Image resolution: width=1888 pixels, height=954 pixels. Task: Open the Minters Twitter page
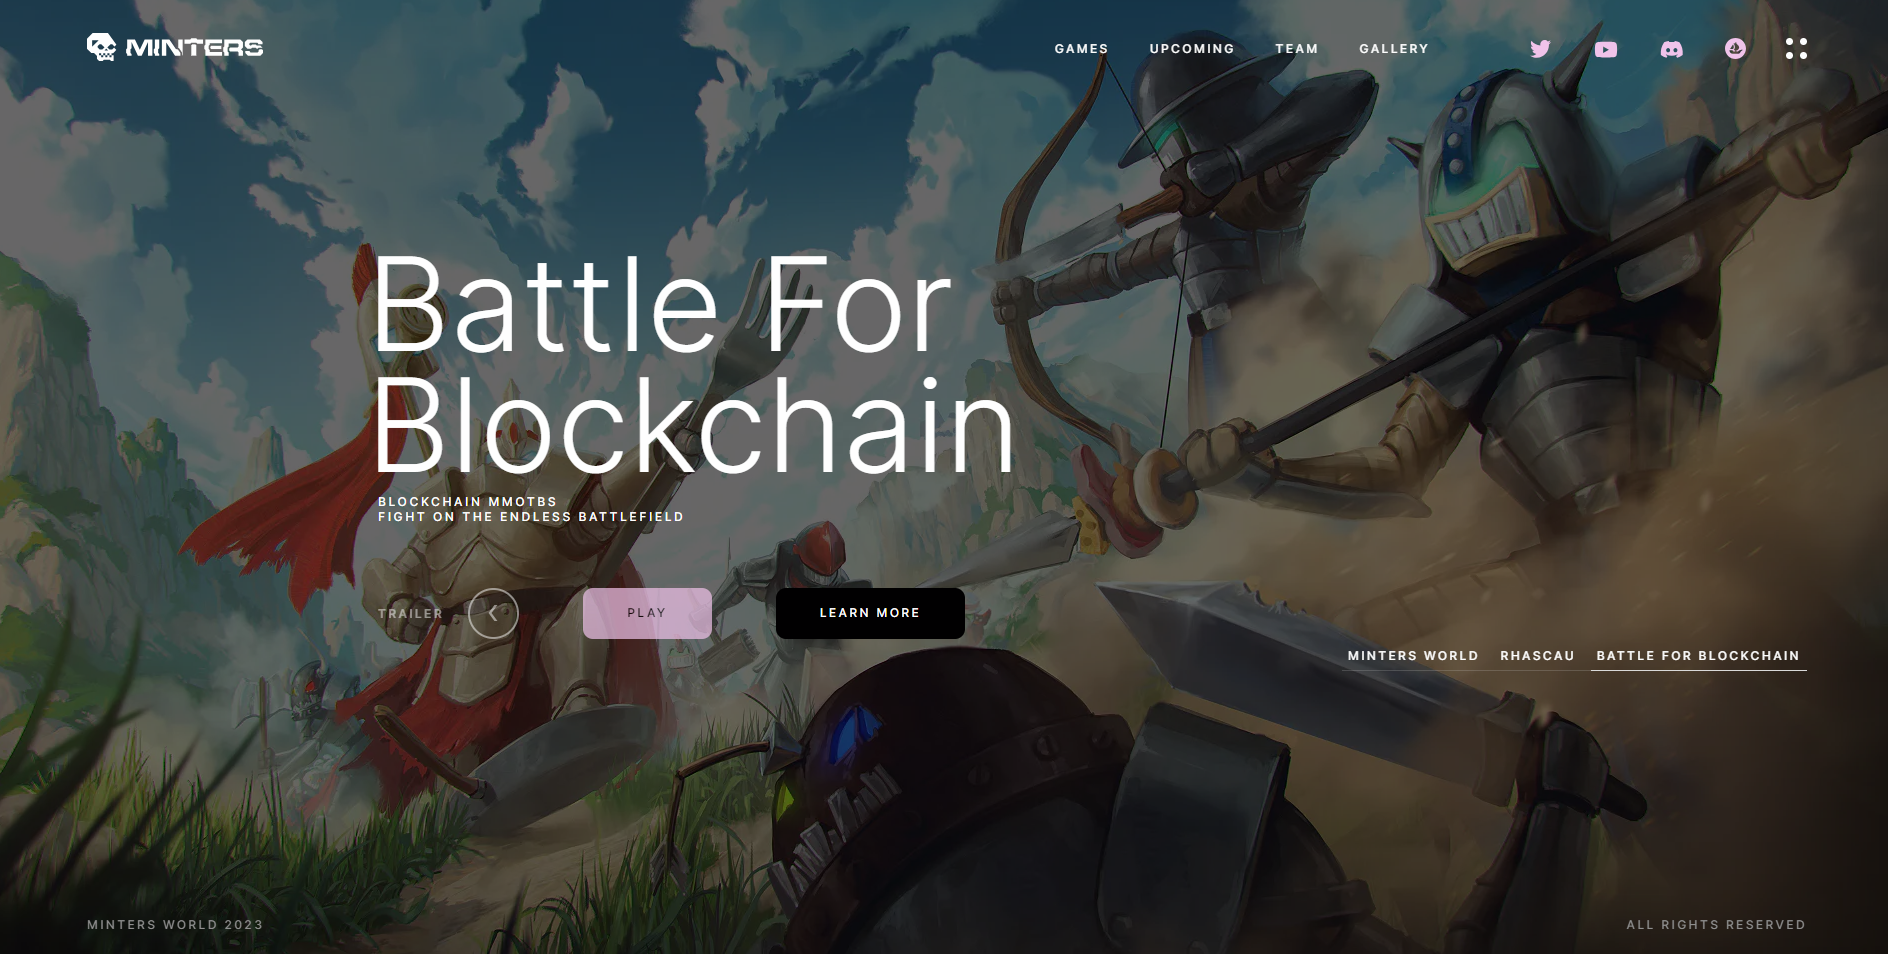pyautogui.click(x=1540, y=48)
